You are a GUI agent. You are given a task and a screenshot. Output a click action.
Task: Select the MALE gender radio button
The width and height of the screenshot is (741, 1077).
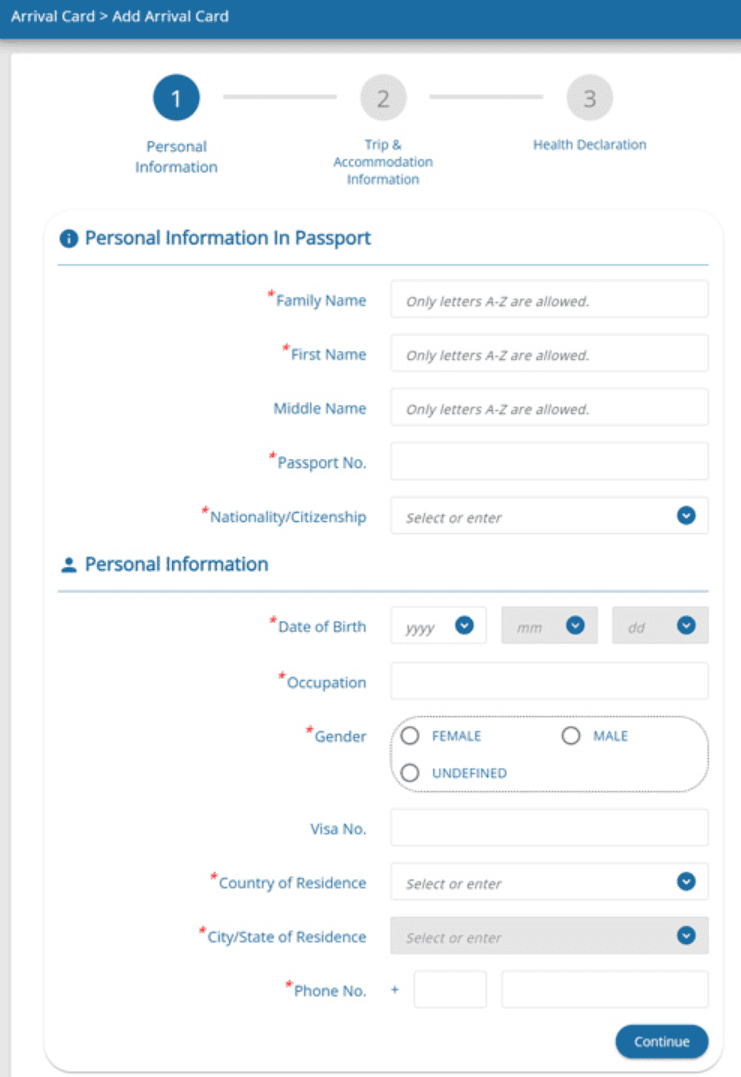click(x=570, y=735)
